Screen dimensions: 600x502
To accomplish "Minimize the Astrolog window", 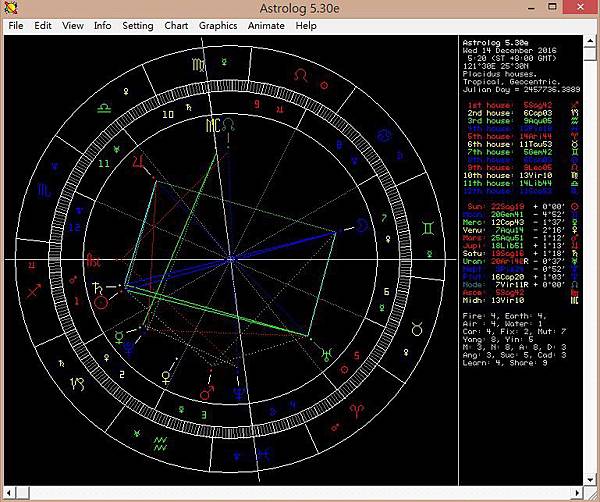I will click(531, 7).
